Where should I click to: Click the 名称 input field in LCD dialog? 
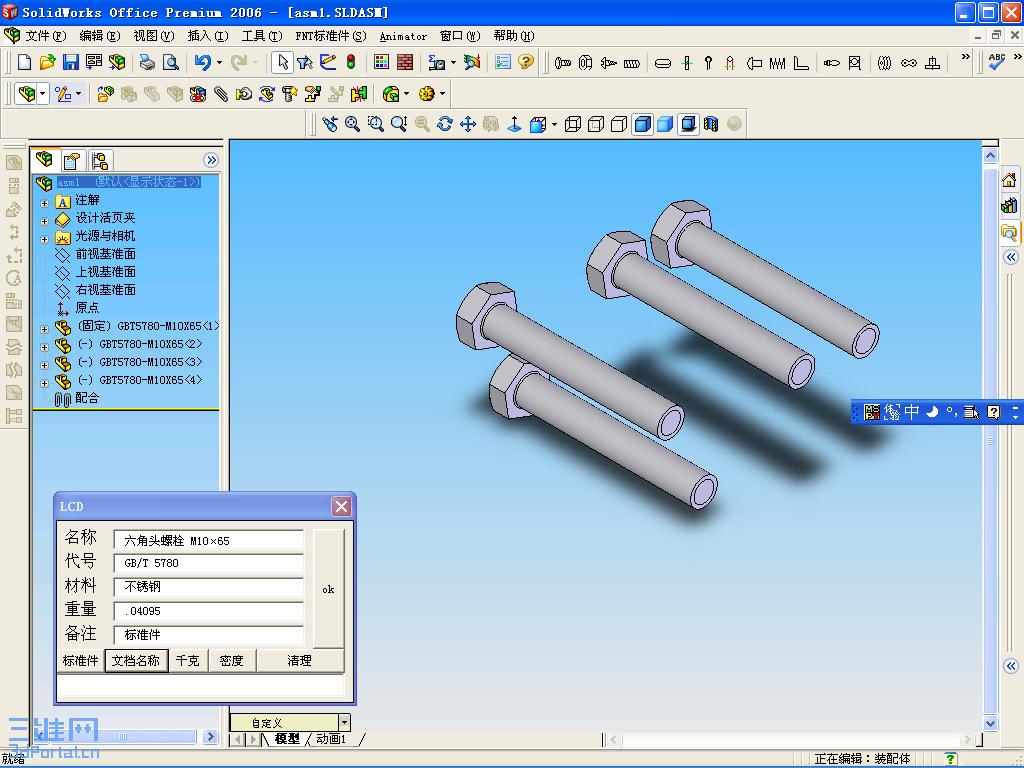[x=209, y=540]
